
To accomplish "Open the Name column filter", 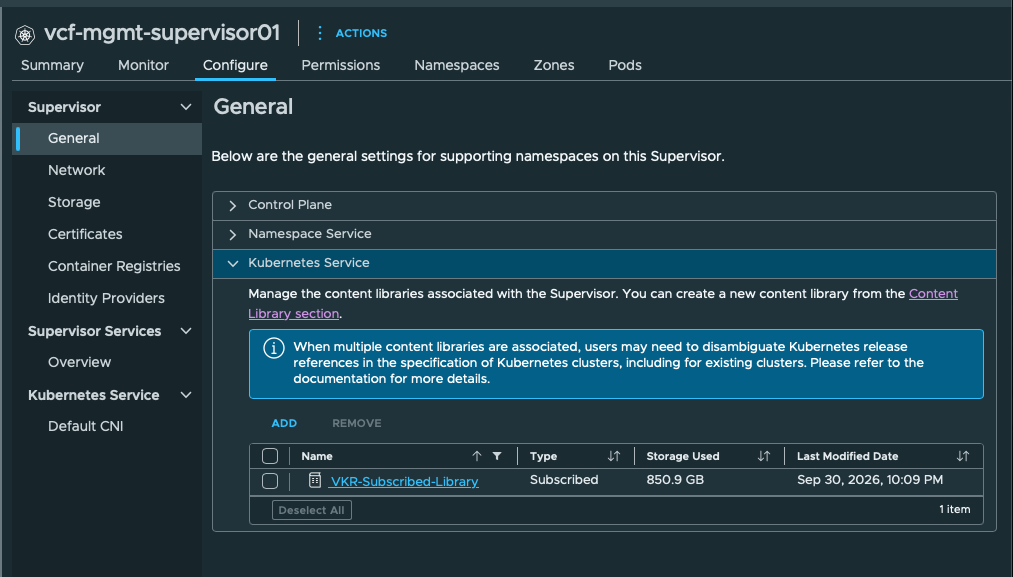I will point(497,456).
